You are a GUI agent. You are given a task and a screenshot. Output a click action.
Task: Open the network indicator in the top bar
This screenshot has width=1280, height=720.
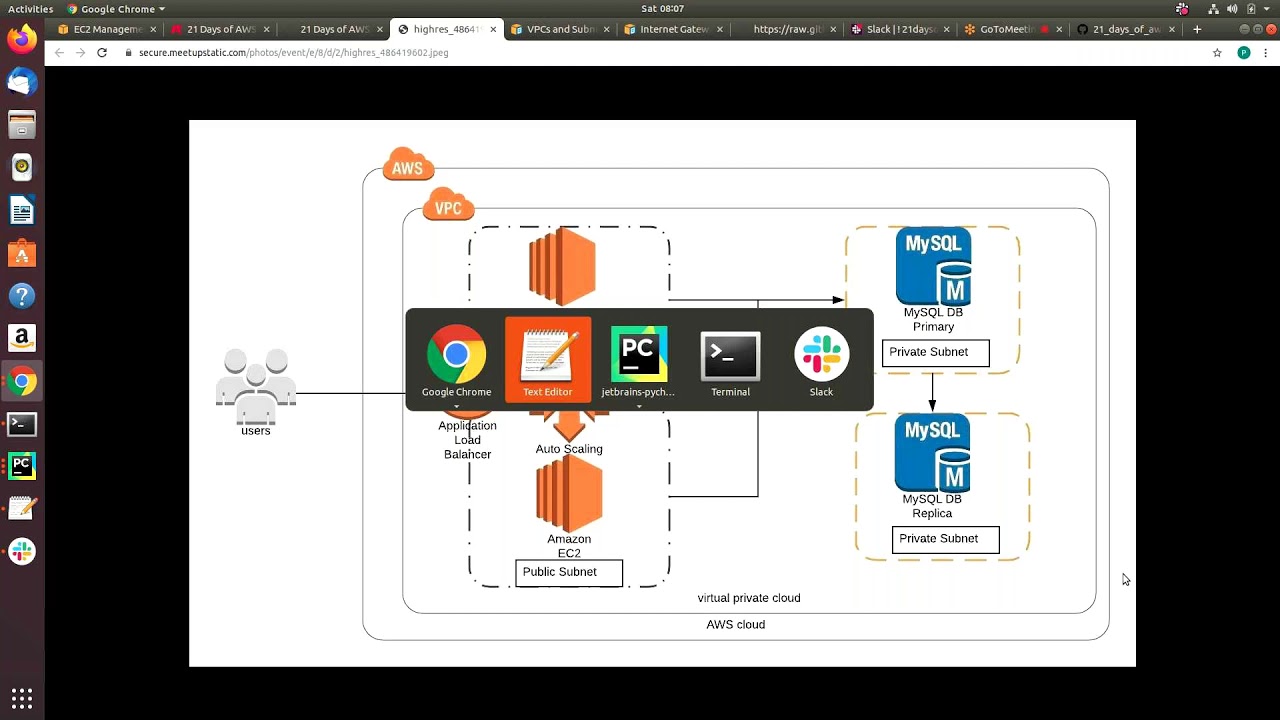click(x=1212, y=9)
